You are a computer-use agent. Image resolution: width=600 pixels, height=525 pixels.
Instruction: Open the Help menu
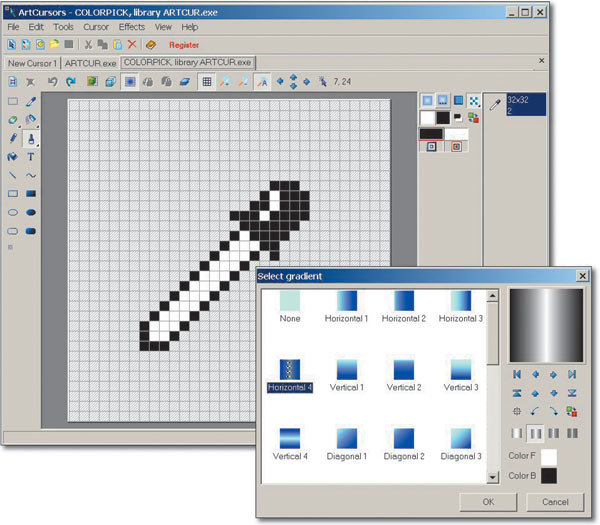(x=189, y=27)
